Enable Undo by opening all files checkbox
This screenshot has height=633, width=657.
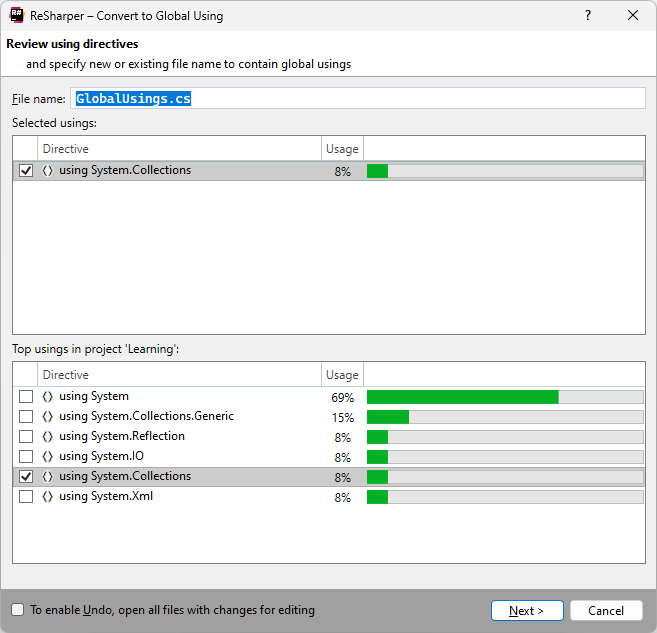click(18, 610)
